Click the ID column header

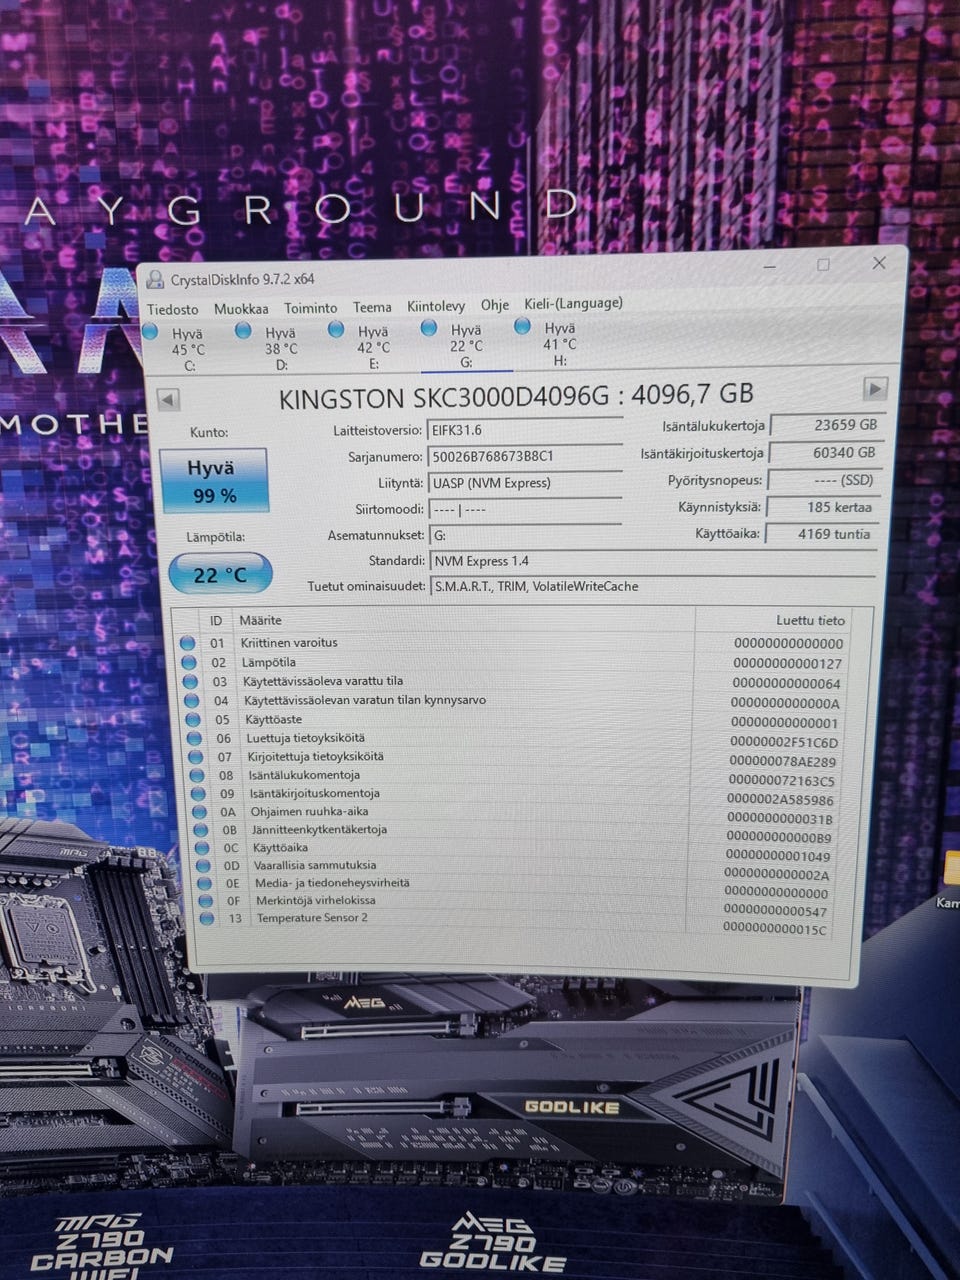click(216, 621)
